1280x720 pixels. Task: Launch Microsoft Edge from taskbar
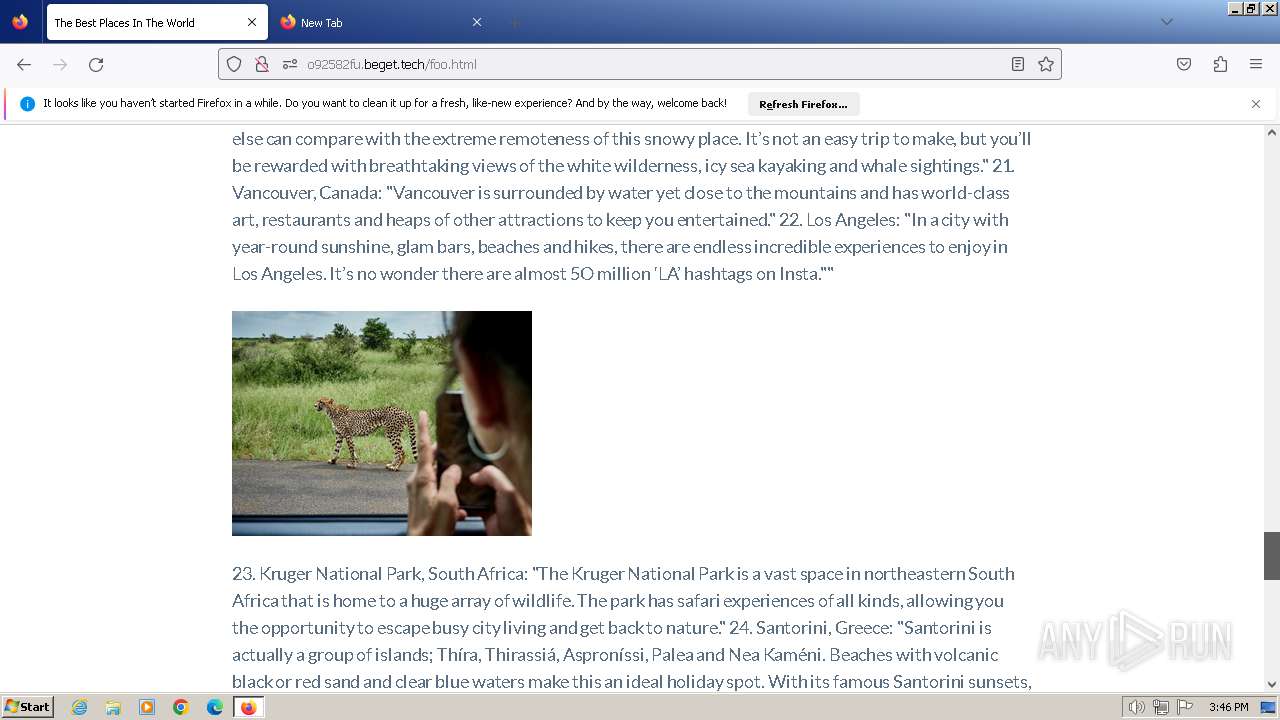(215, 707)
